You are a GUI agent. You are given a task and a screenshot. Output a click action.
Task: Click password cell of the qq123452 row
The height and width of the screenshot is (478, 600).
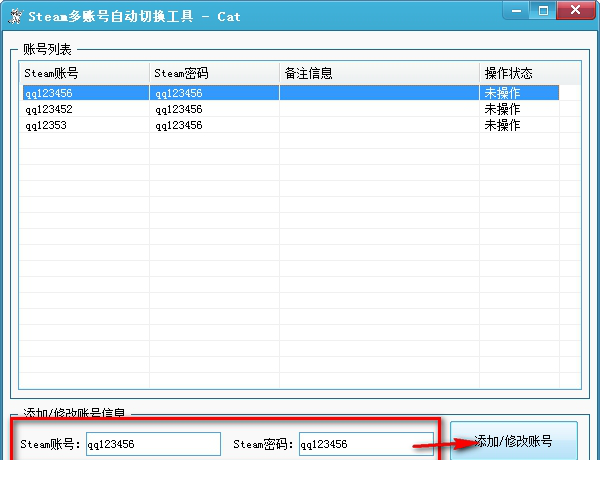click(214, 109)
